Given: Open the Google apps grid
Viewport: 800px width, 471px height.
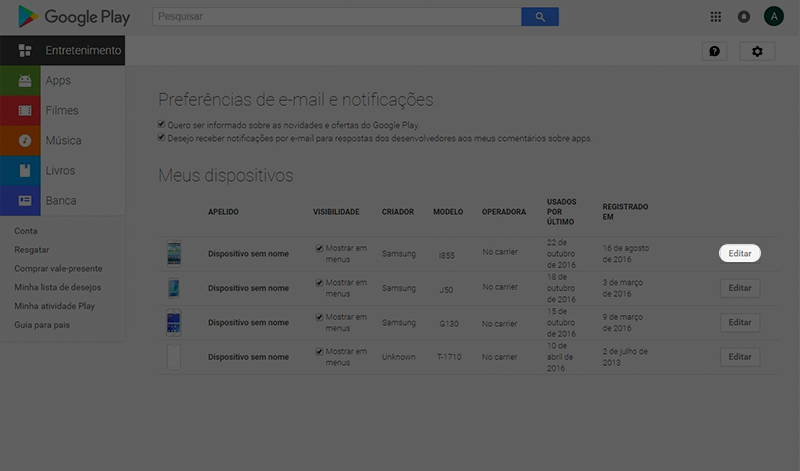Looking at the screenshot, I should pos(716,17).
